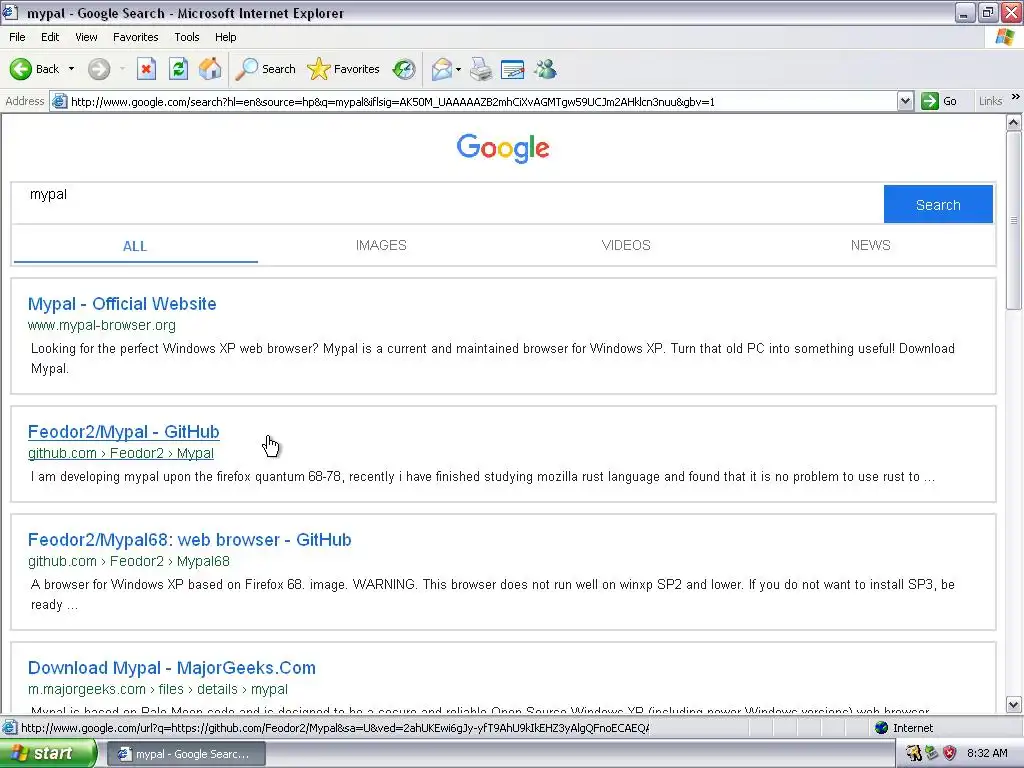Image resolution: width=1024 pixels, height=768 pixels.
Task: Click the first system tray icon
Action: click(914, 753)
